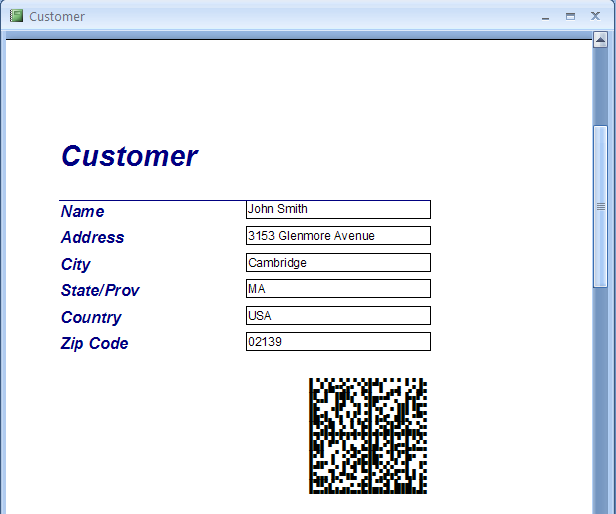Minimize the Customer window
Viewport: 616px width, 514px height.
[x=545, y=17]
